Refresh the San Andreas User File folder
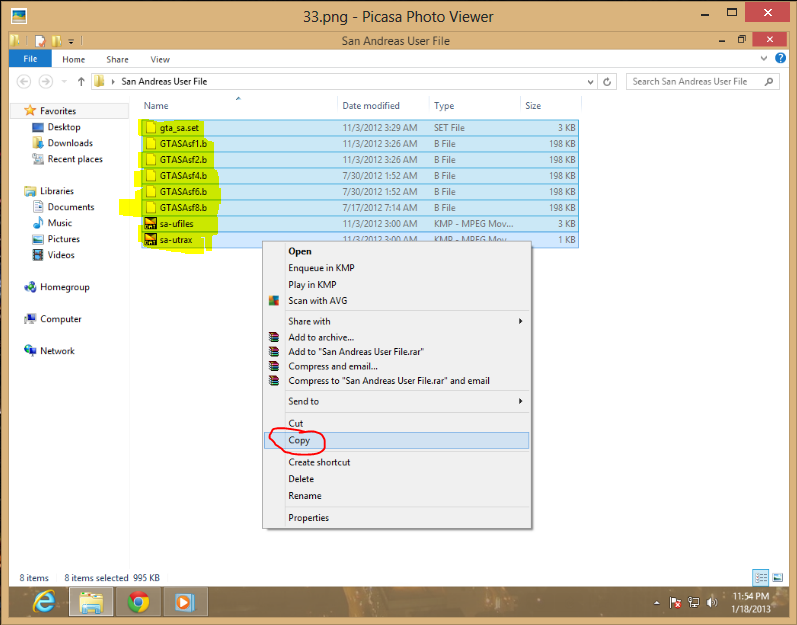 607,81
